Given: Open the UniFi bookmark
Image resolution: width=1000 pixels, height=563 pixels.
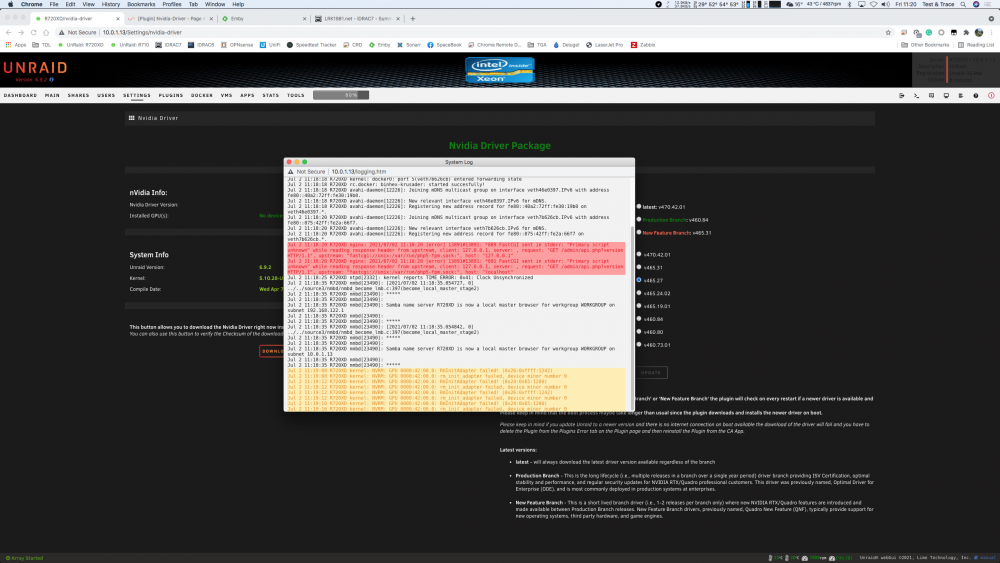Looking at the screenshot, I should pyautogui.click(x=270, y=45).
